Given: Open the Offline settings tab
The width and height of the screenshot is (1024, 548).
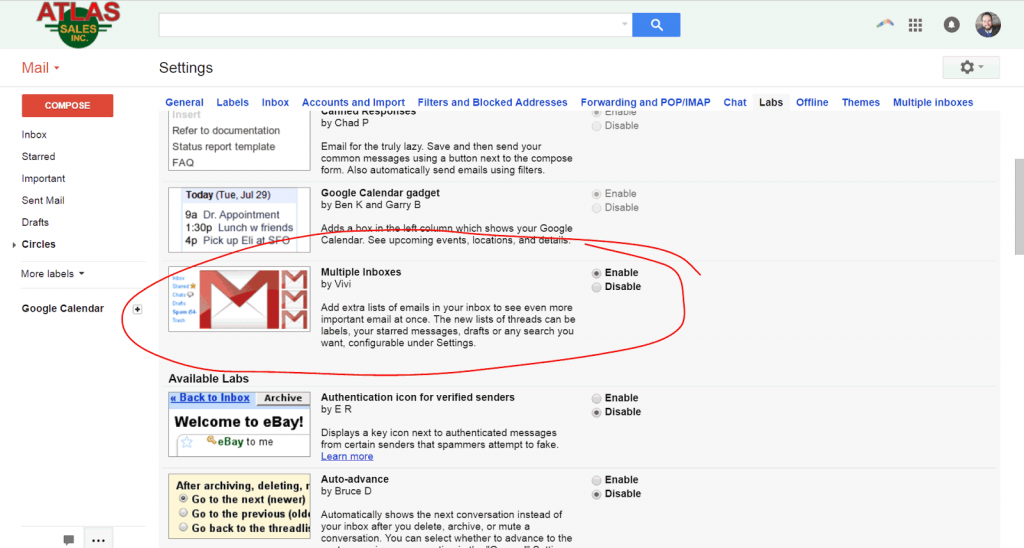Looking at the screenshot, I should coord(812,103).
